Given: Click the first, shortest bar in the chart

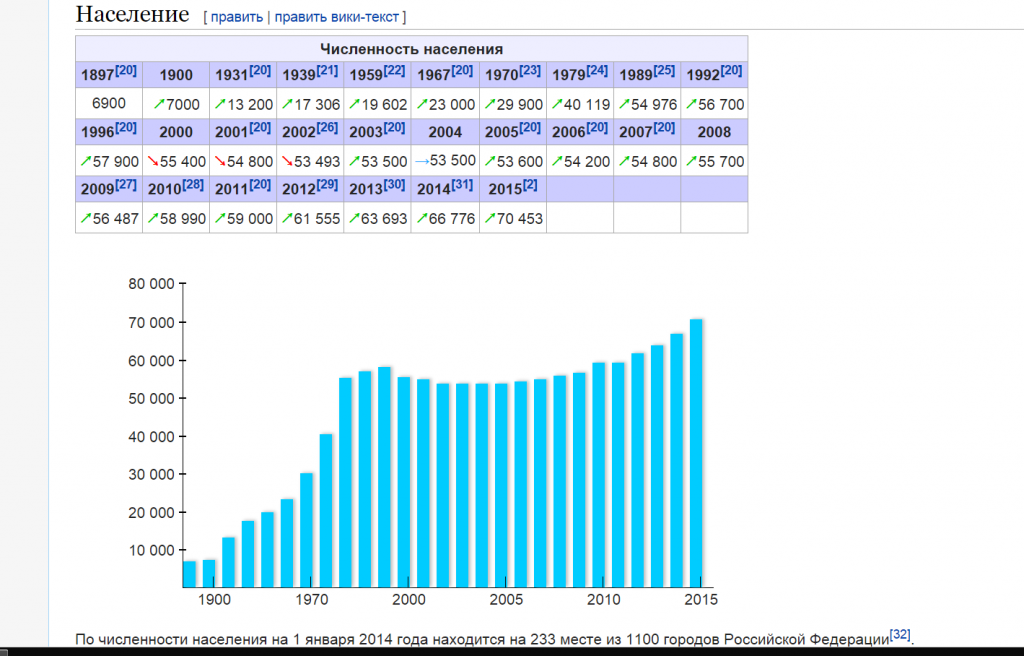Looking at the screenshot, I should (x=189, y=573).
